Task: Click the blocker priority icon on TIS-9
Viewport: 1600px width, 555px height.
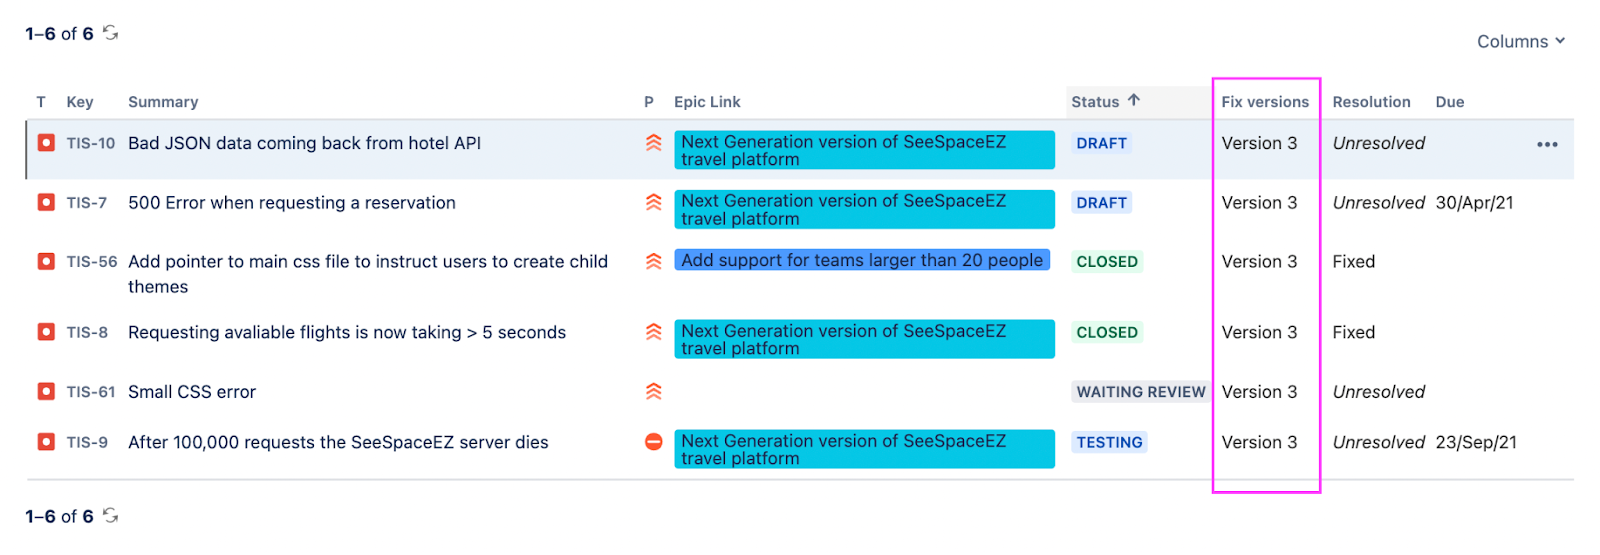Action: point(654,442)
